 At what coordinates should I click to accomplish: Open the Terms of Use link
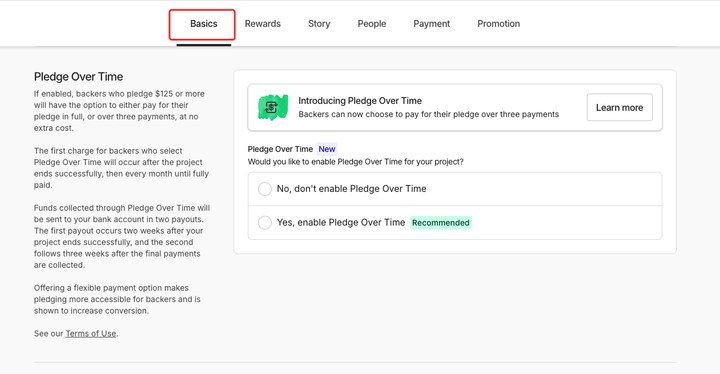point(90,334)
